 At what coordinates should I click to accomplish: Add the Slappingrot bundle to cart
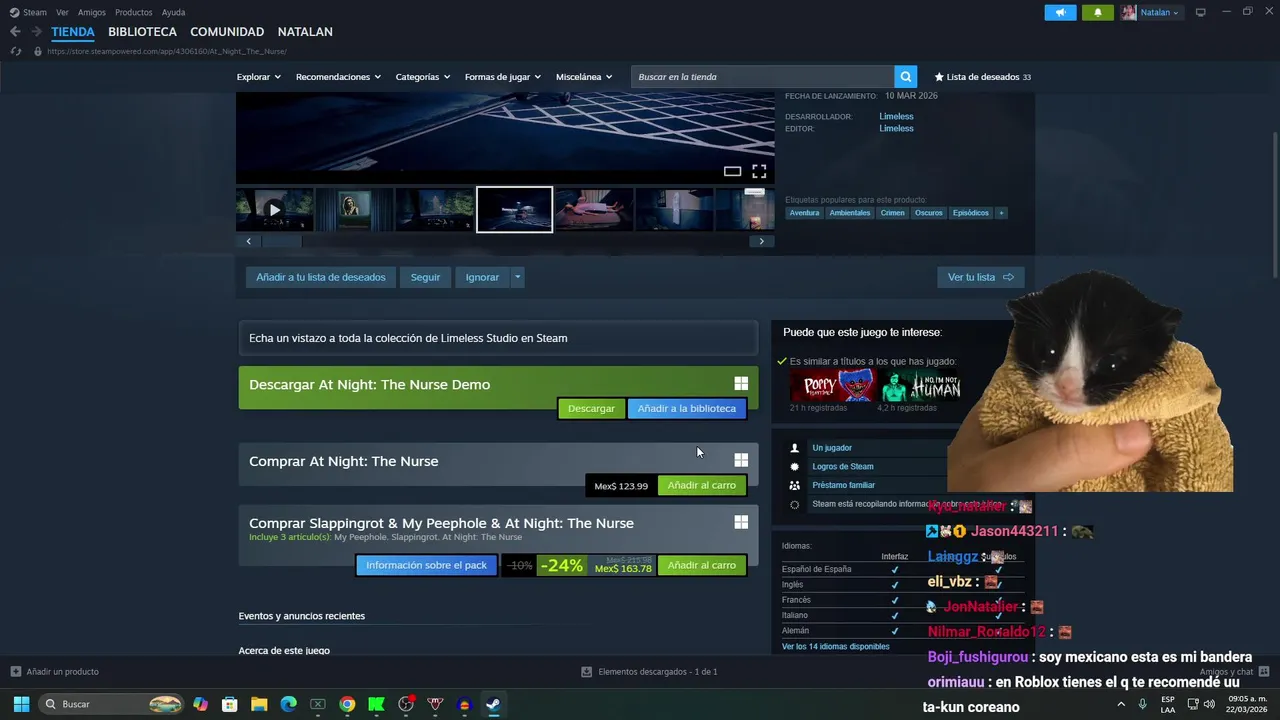(x=702, y=565)
